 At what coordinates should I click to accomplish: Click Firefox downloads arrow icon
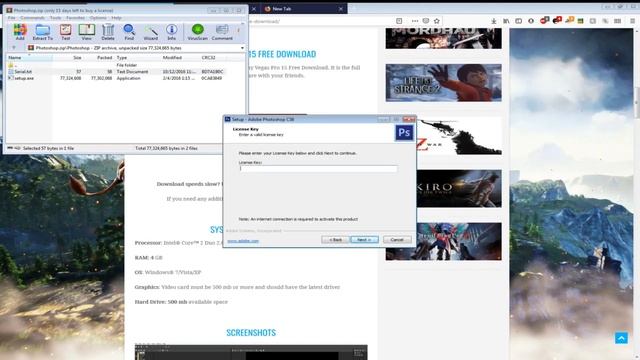493,21
